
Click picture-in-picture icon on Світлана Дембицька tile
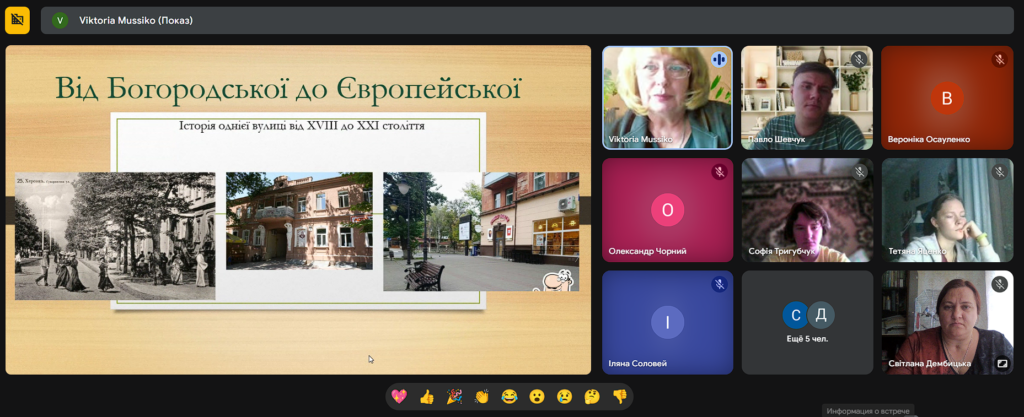pos(1001,364)
